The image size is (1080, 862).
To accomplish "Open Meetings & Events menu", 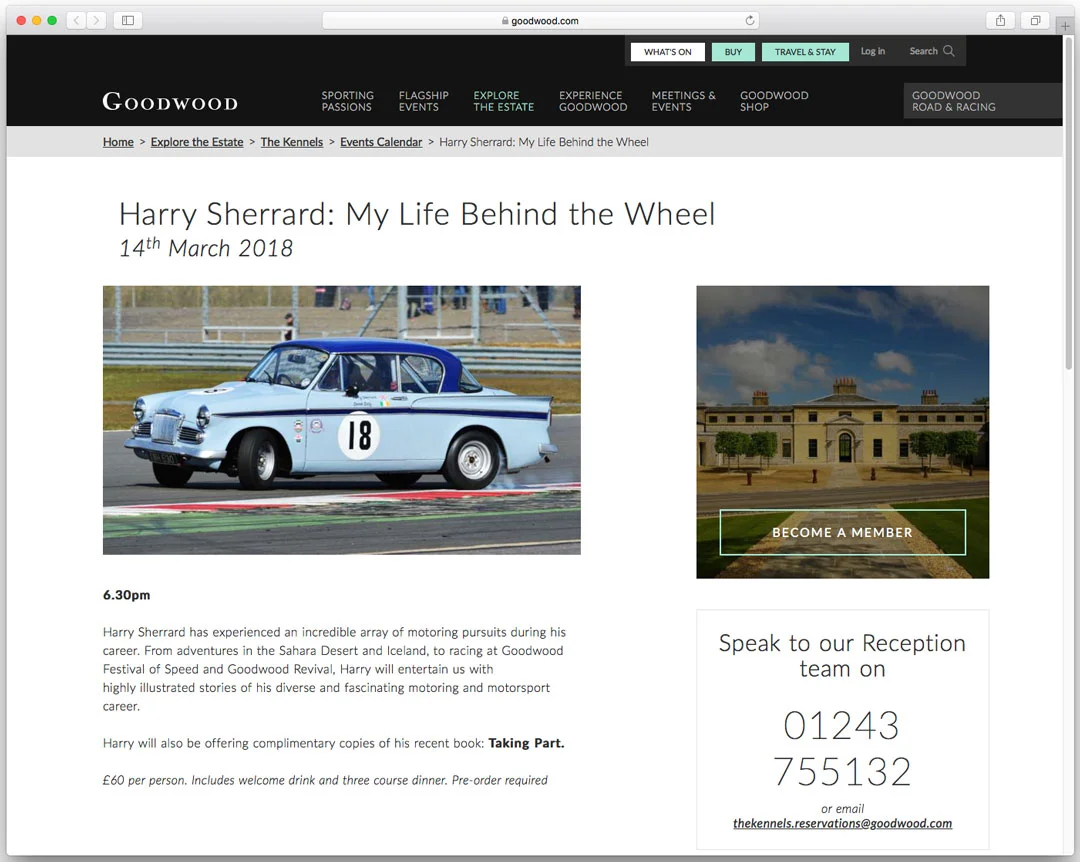I will tap(683, 101).
